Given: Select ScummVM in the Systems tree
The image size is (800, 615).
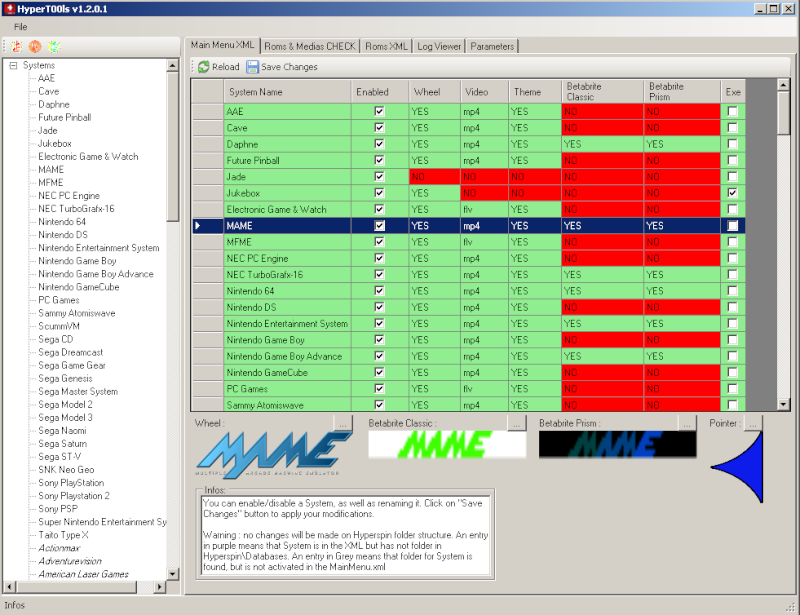Looking at the screenshot, I should click(59, 326).
